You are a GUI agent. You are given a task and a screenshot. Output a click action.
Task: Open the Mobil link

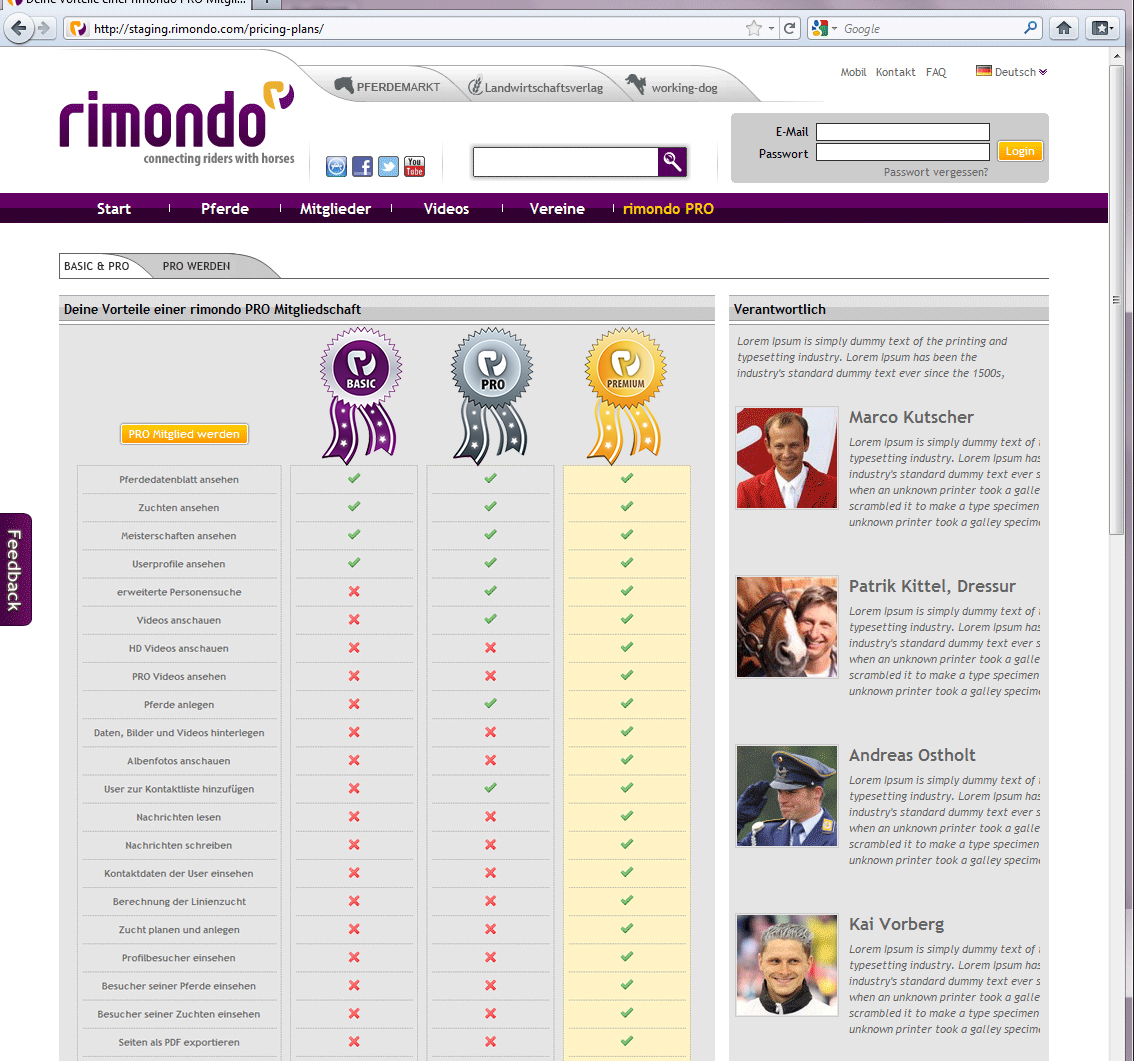tap(853, 72)
